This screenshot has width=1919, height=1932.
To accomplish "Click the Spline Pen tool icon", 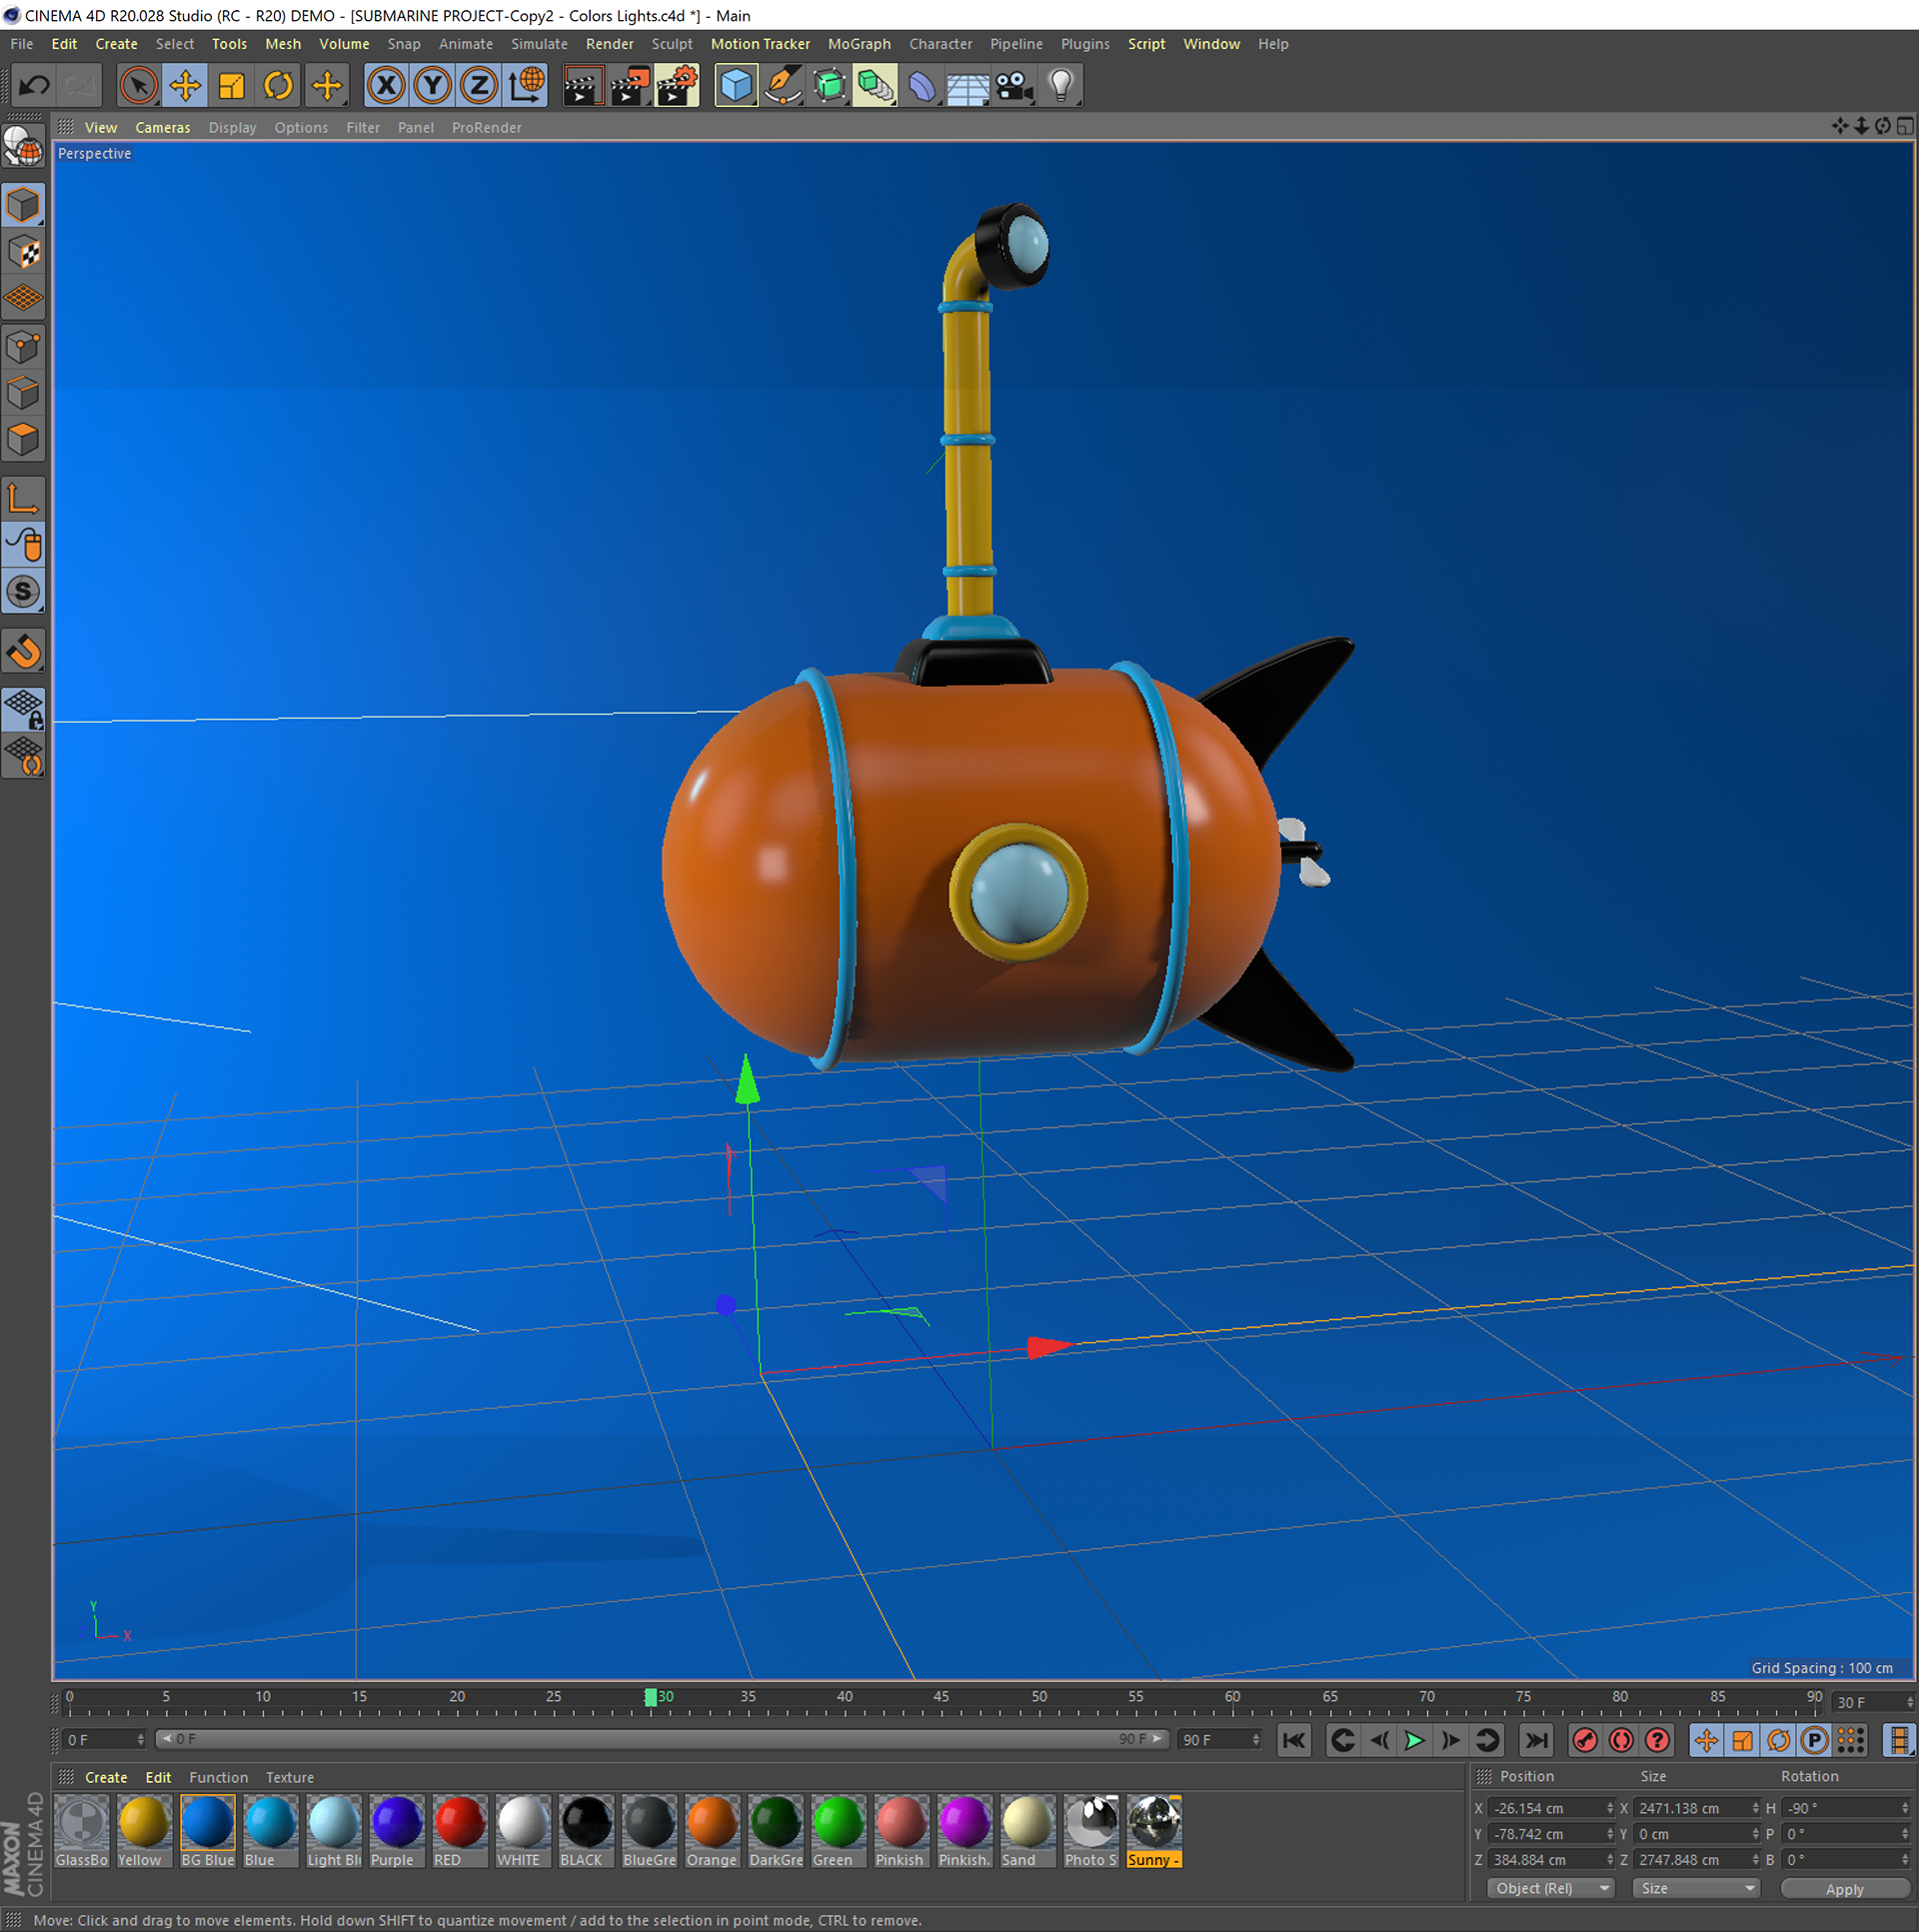I will tap(783, 86).
